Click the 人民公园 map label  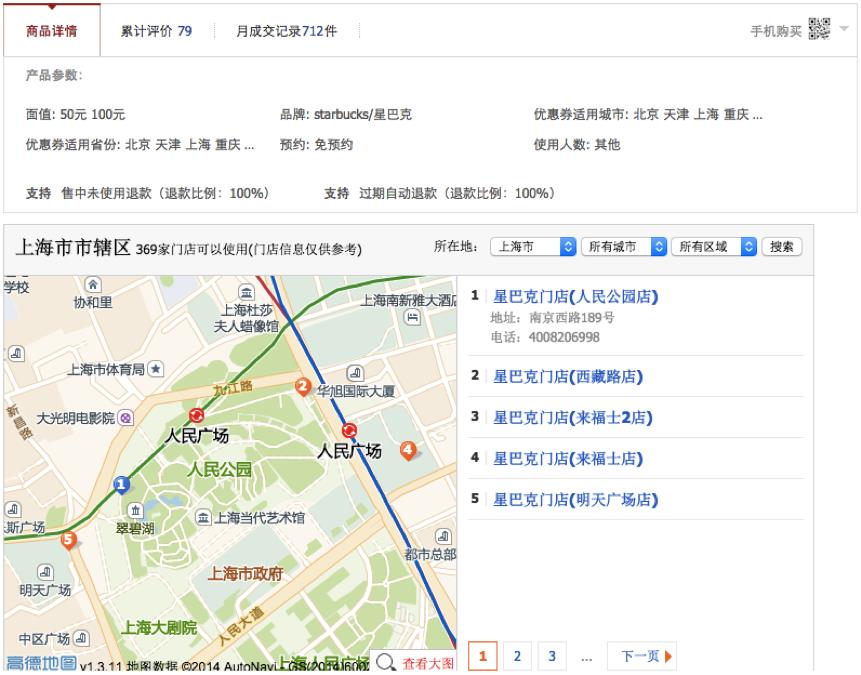pos(219,470)
